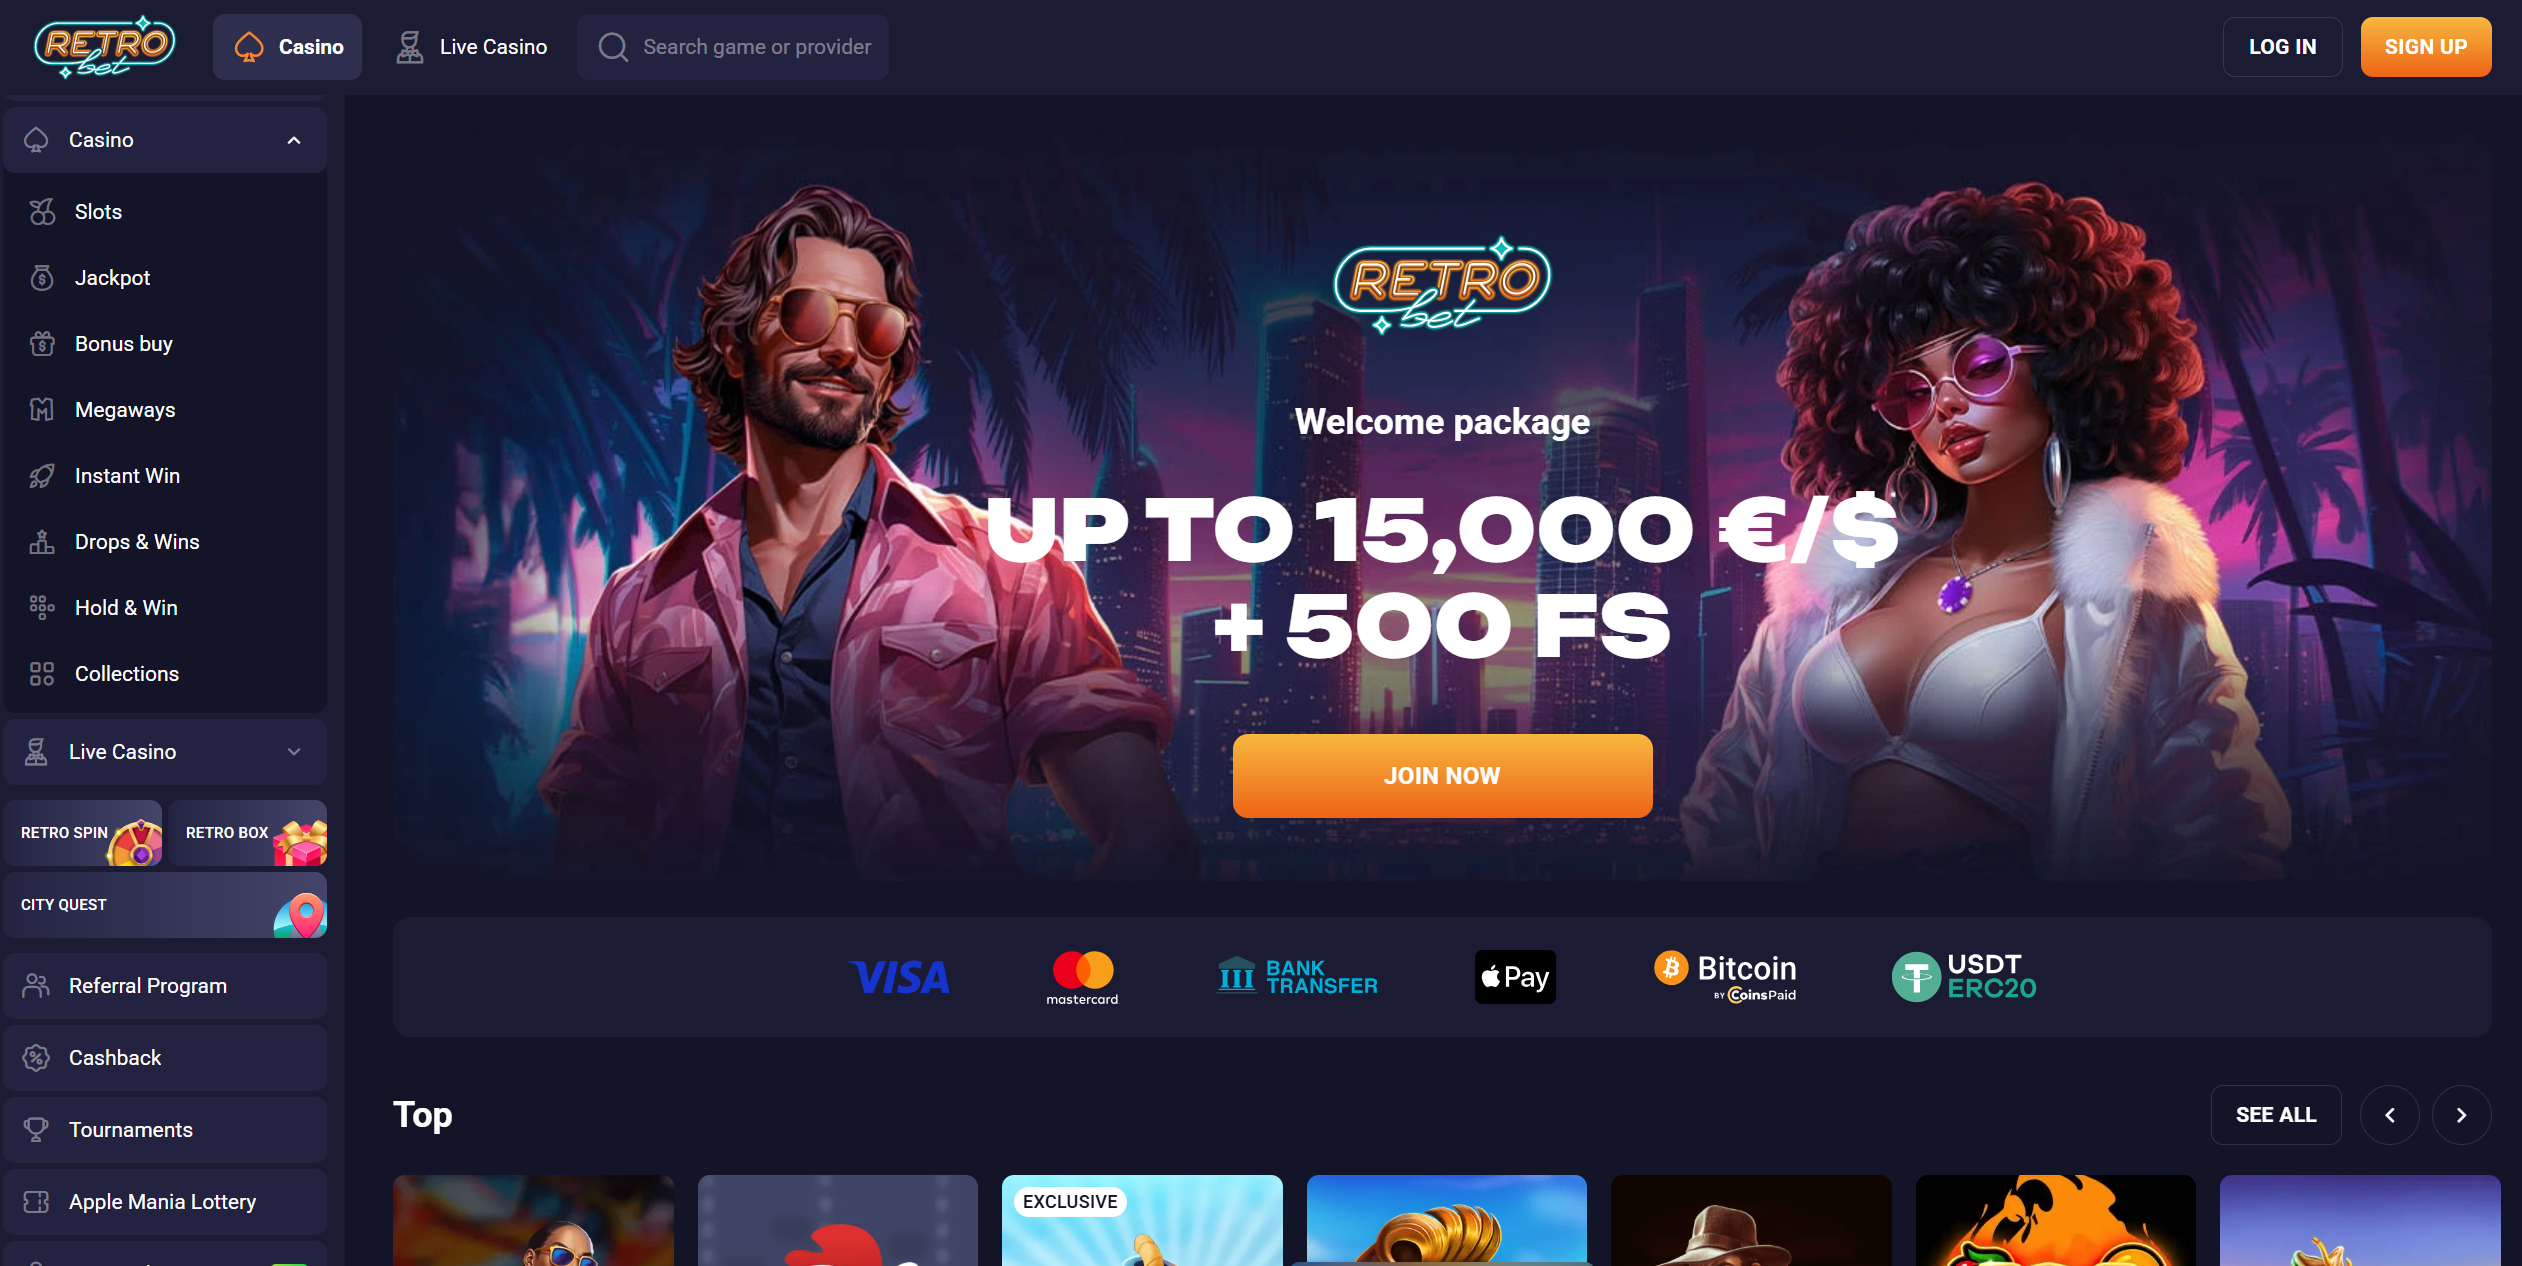
Task: Show previous Top games with left arrow
Action: [x=2390, y=1115]
